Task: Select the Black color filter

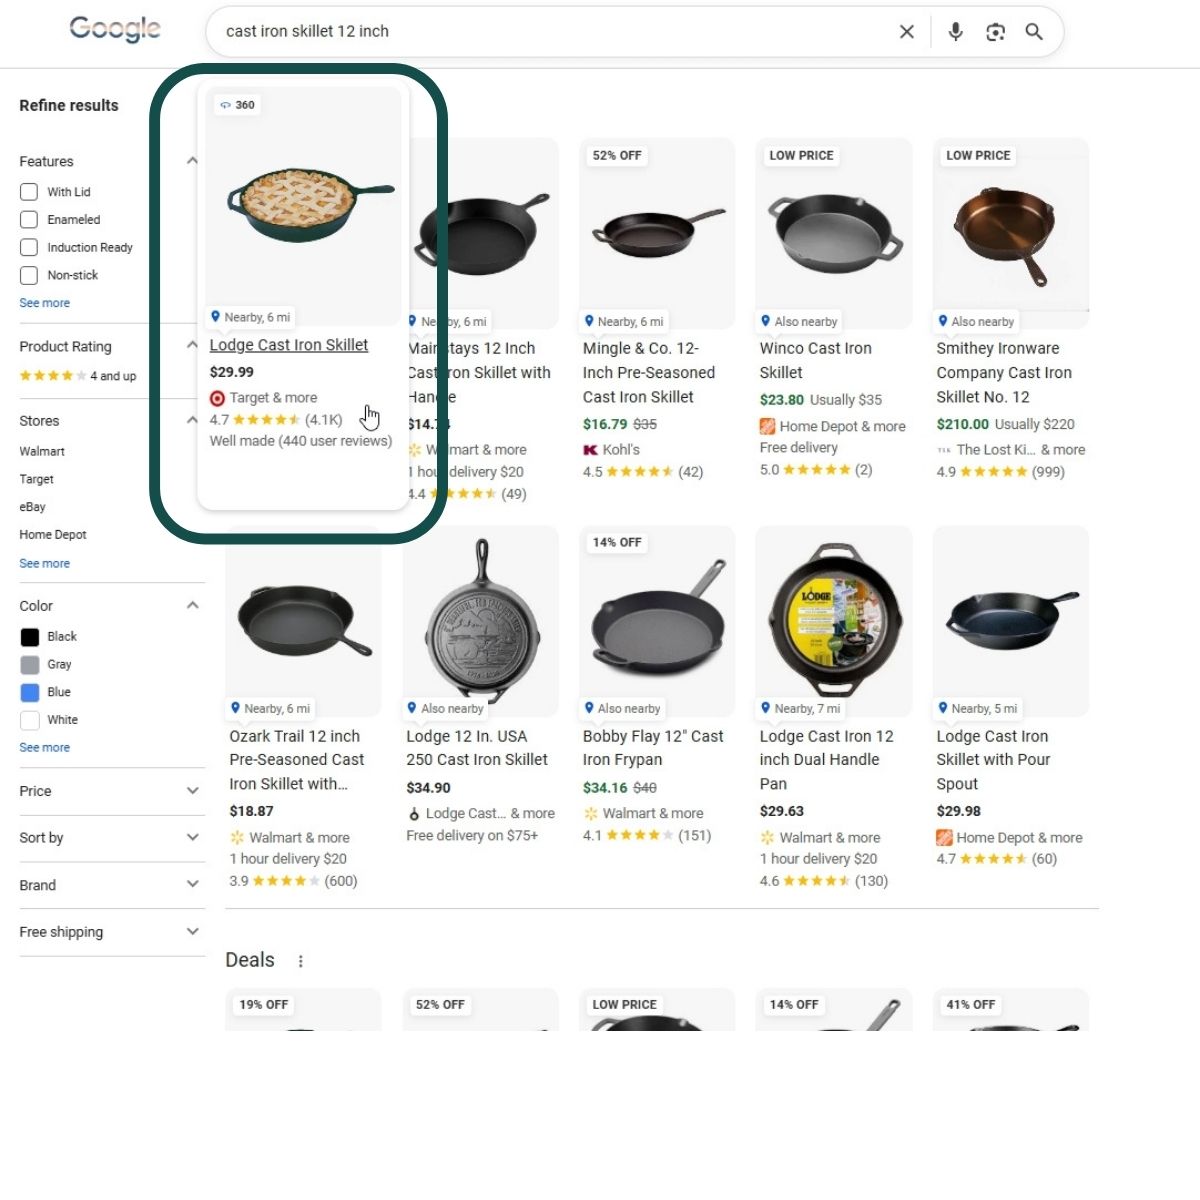Action: [30, 637]
